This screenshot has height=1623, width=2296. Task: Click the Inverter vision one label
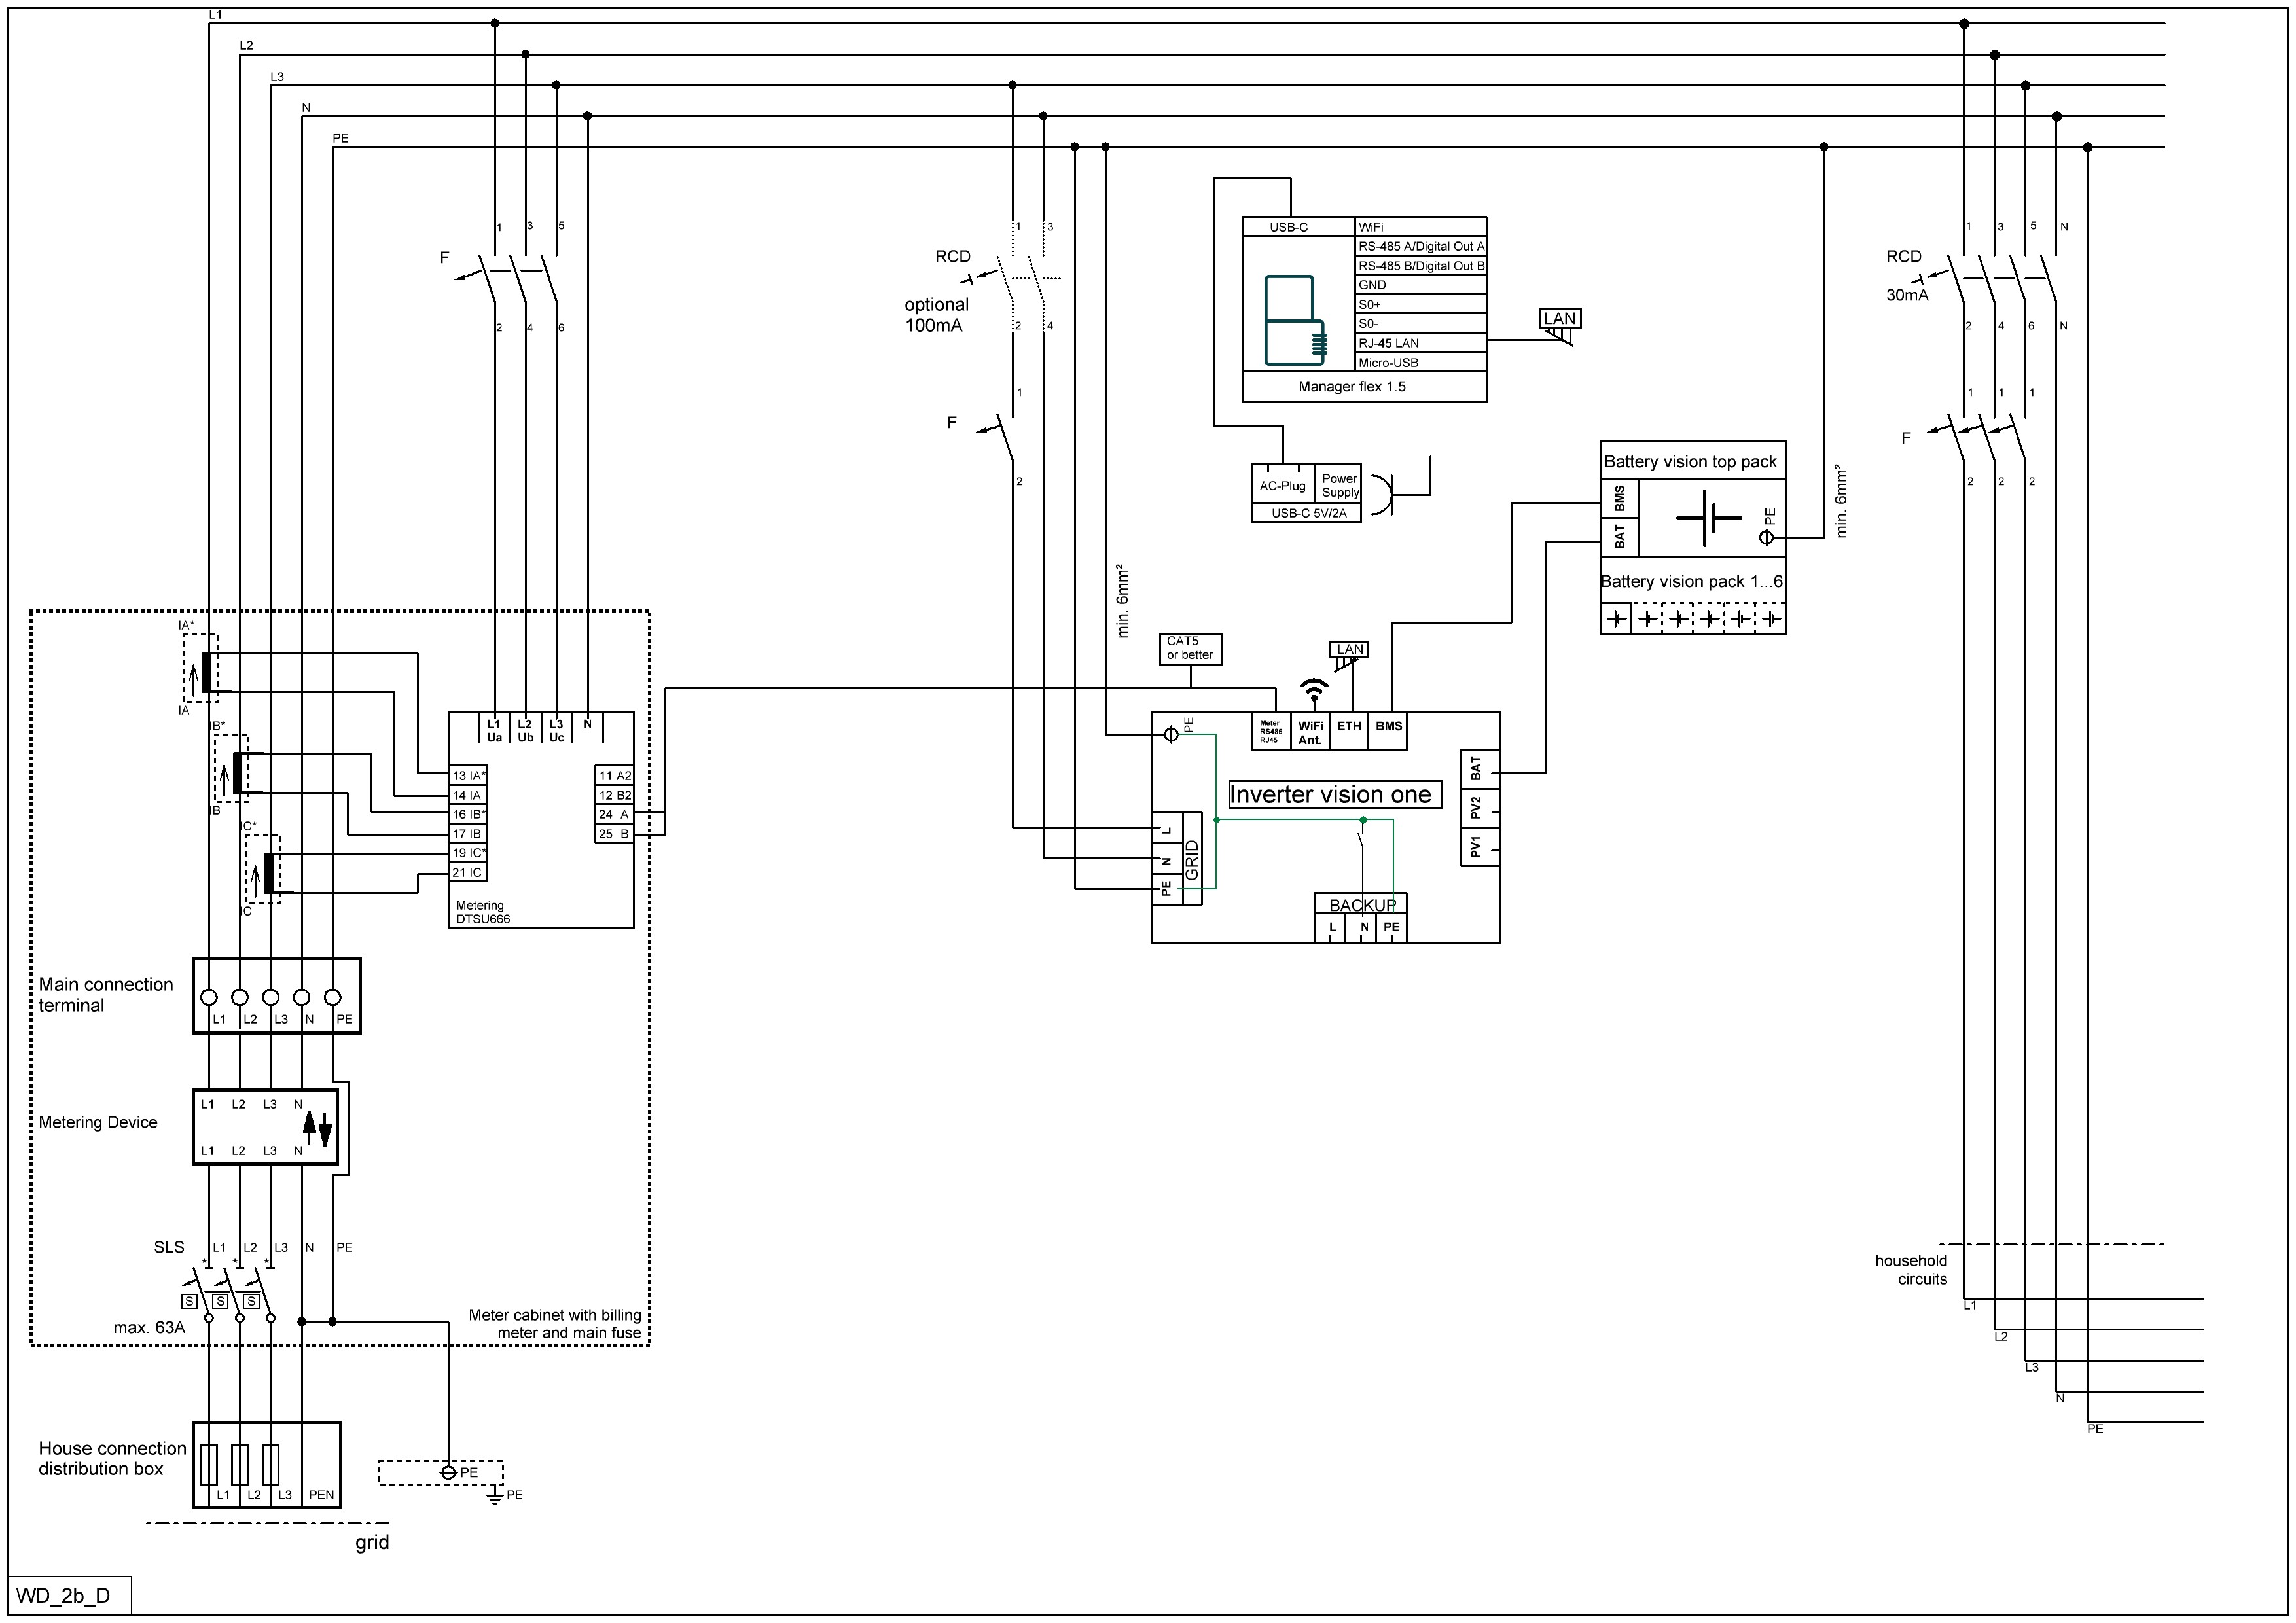tap(1334, 795)
